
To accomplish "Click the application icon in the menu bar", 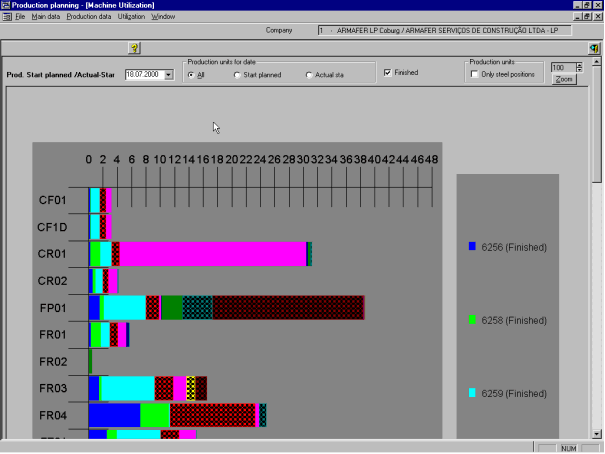I will pos(6,17).
